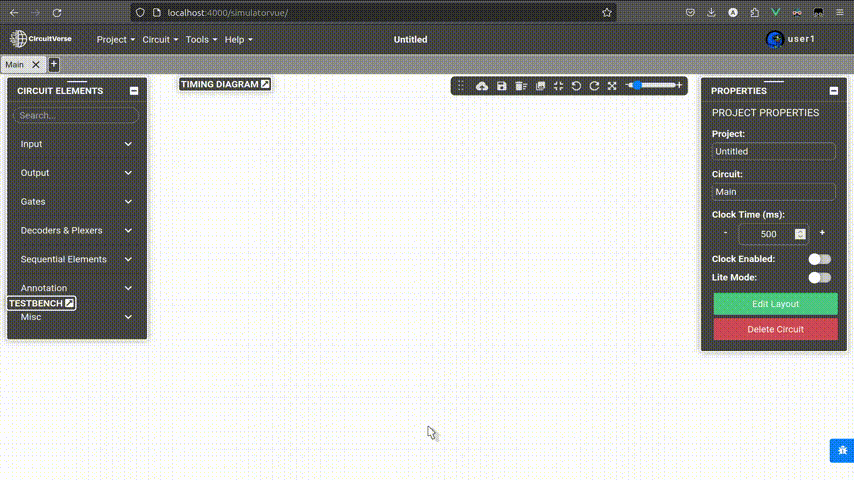Click the save offline floppy disk icon
The image size is (854, 480).
[502, 86]
